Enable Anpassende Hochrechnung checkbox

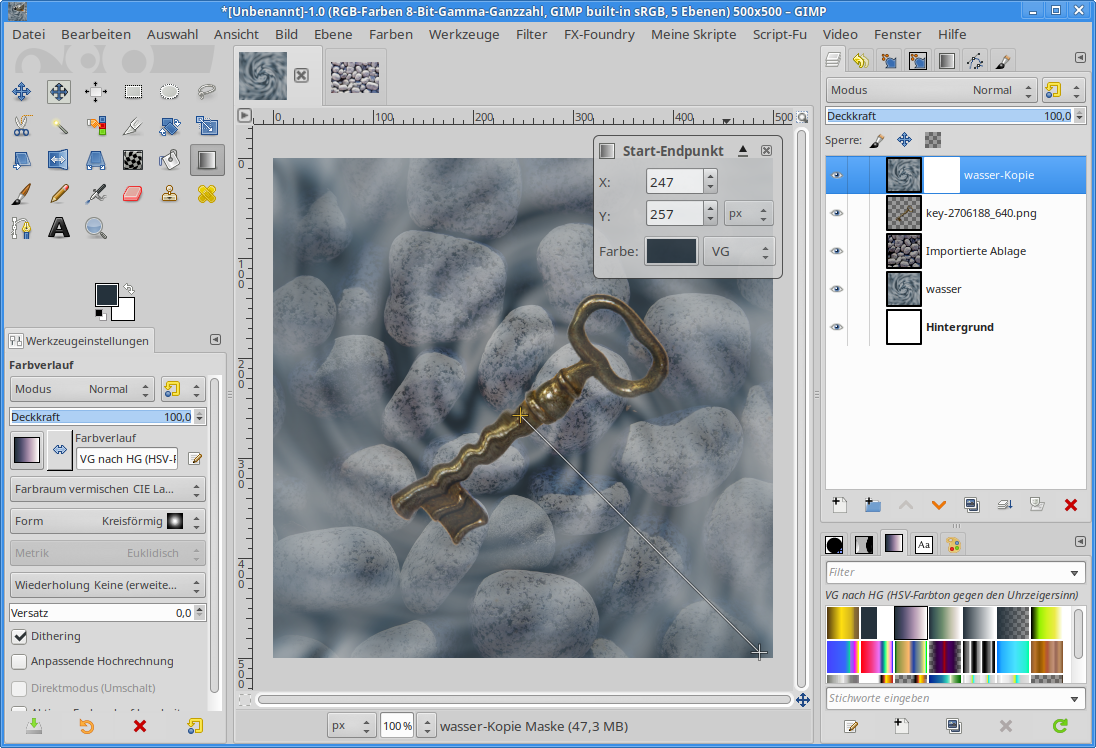(19, 662)
